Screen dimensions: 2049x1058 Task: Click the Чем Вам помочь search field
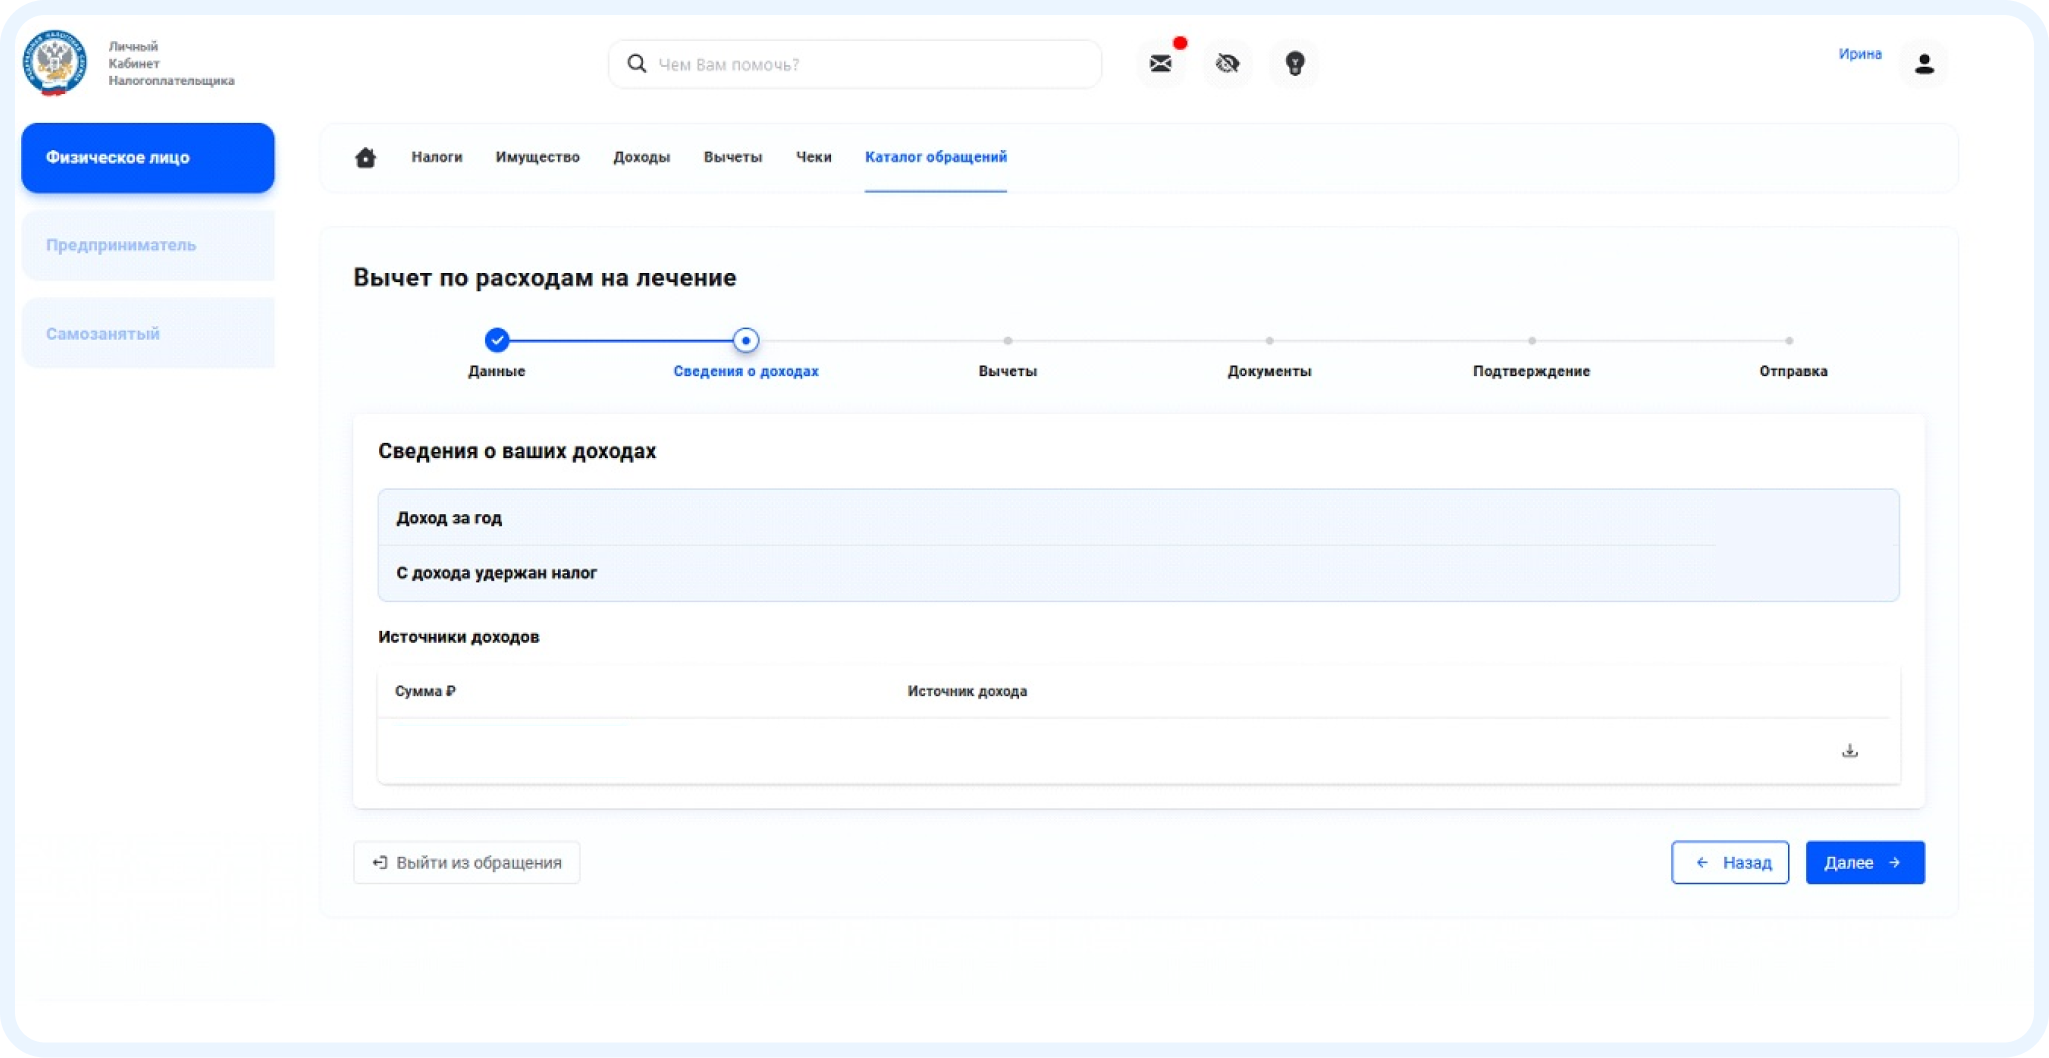coord(855,64)
